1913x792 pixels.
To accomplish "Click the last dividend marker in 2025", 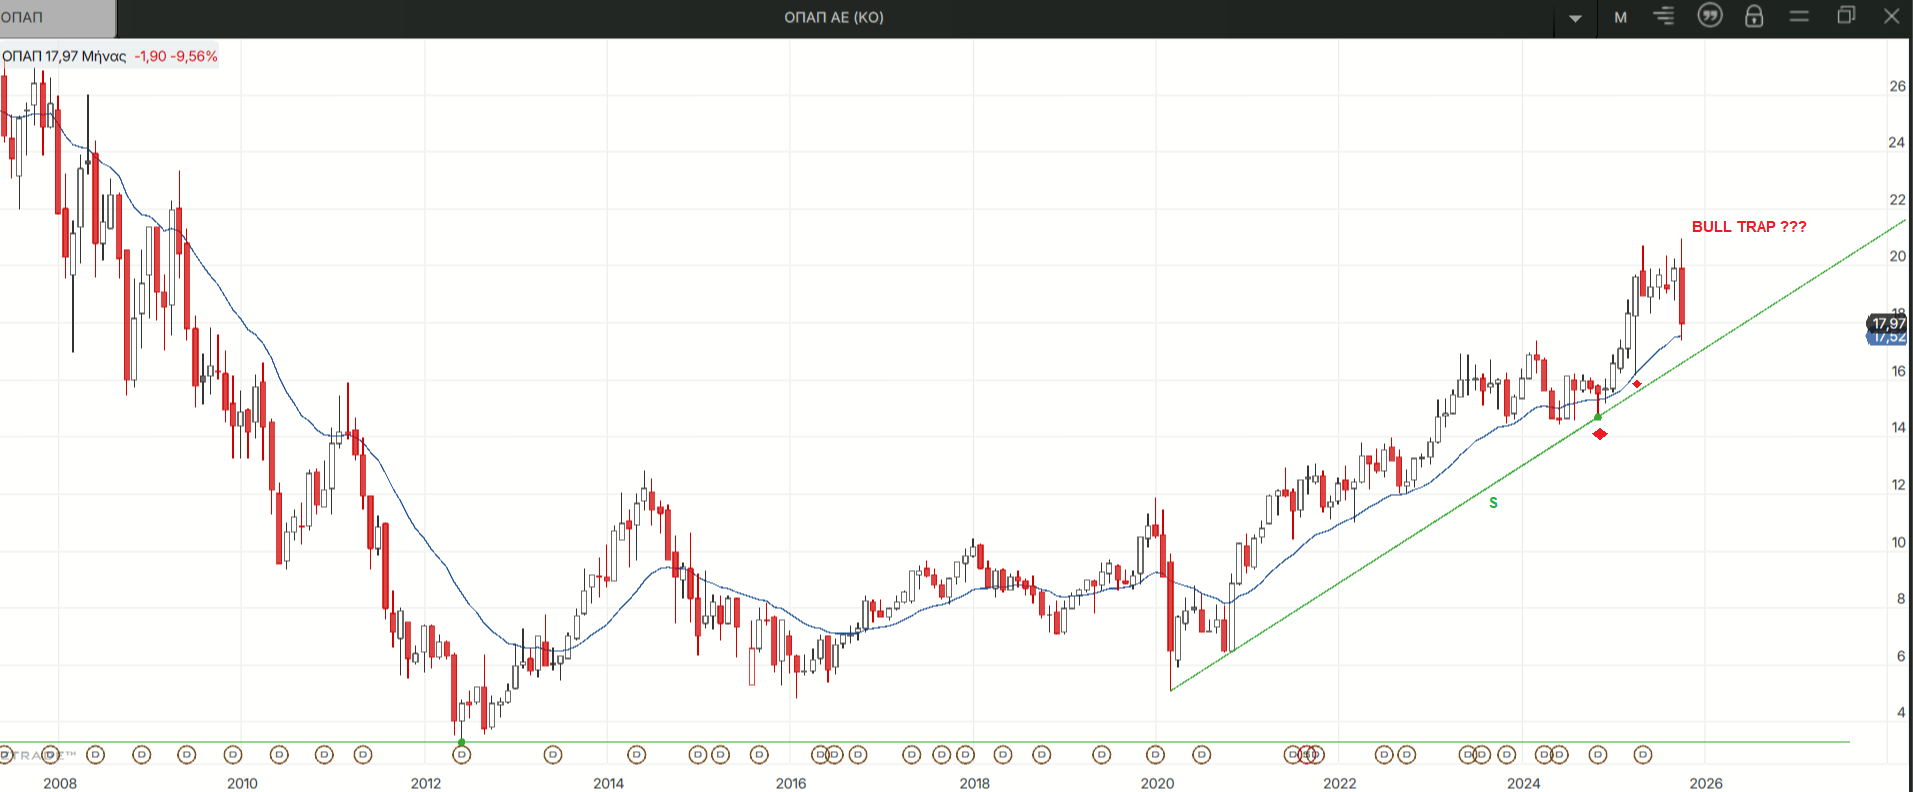I will [x=1642, y=755].
